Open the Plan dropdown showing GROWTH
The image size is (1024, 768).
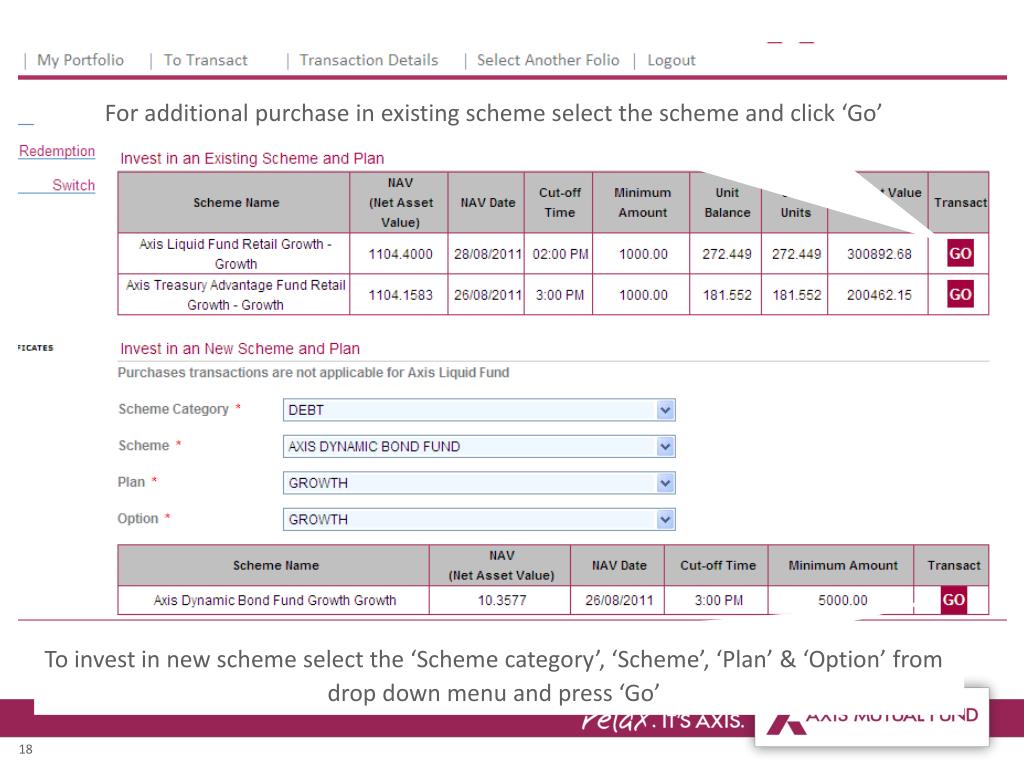coord(479,483)
